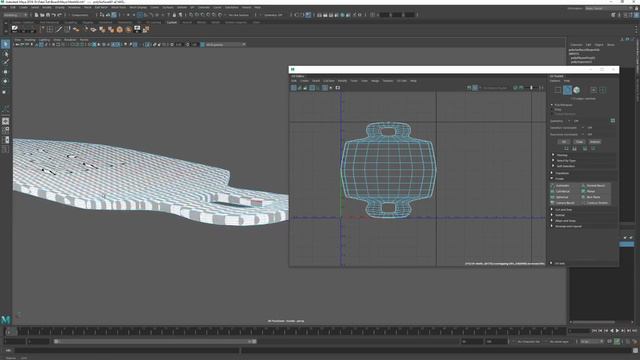Switch to single-pane layout icon in toolbox
The image size is (640, 360).
tap(5, 121)
